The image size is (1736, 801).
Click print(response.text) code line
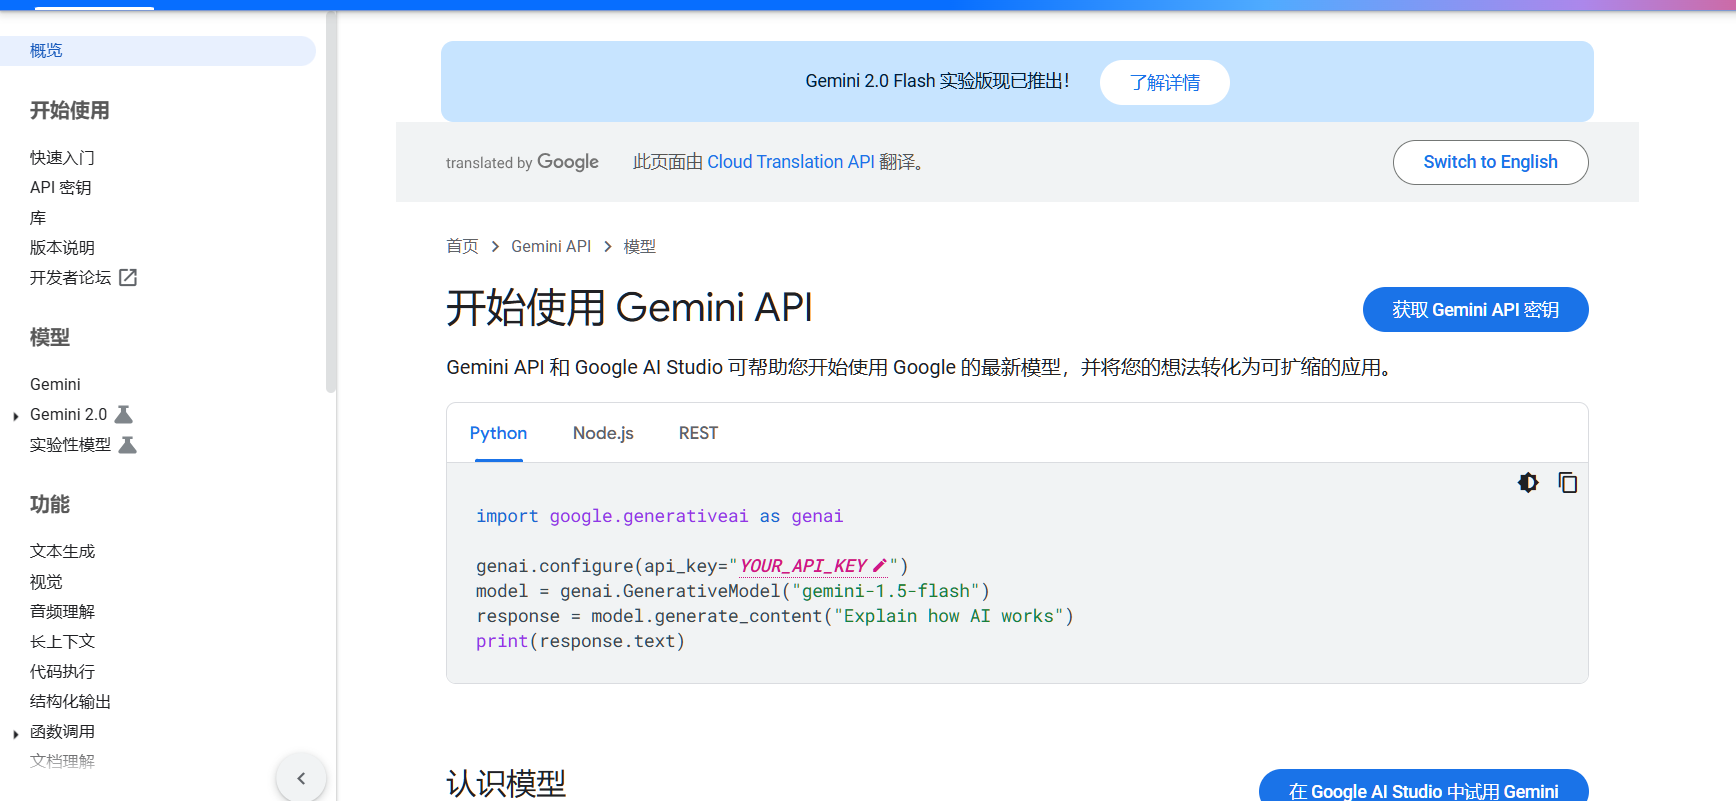point(580,641)
